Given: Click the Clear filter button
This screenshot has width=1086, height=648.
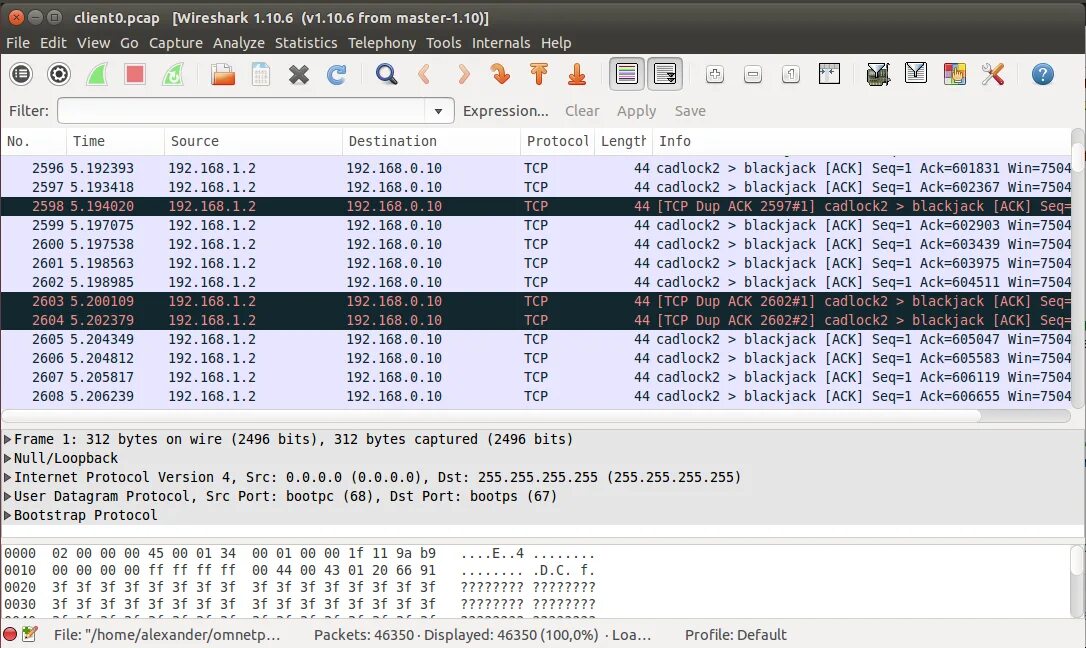Looking at the screenshot, I should (582, 111).
